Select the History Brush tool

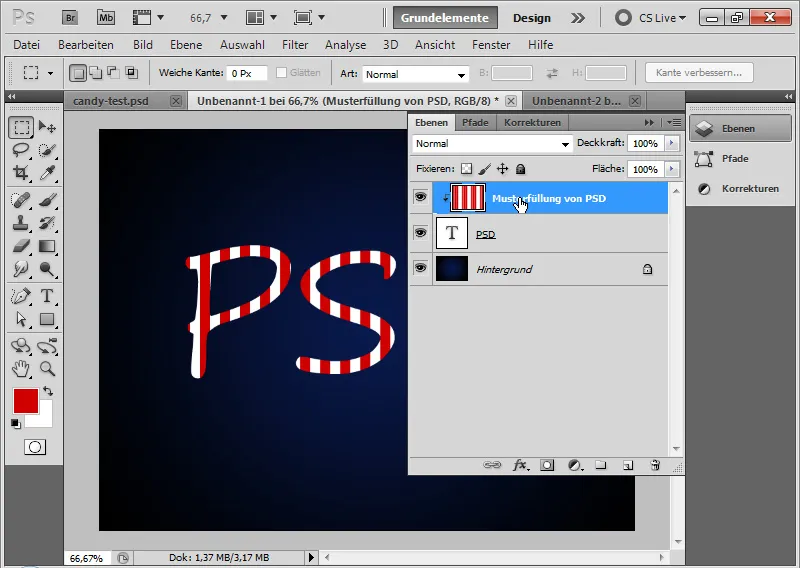[x=47, y=223]
